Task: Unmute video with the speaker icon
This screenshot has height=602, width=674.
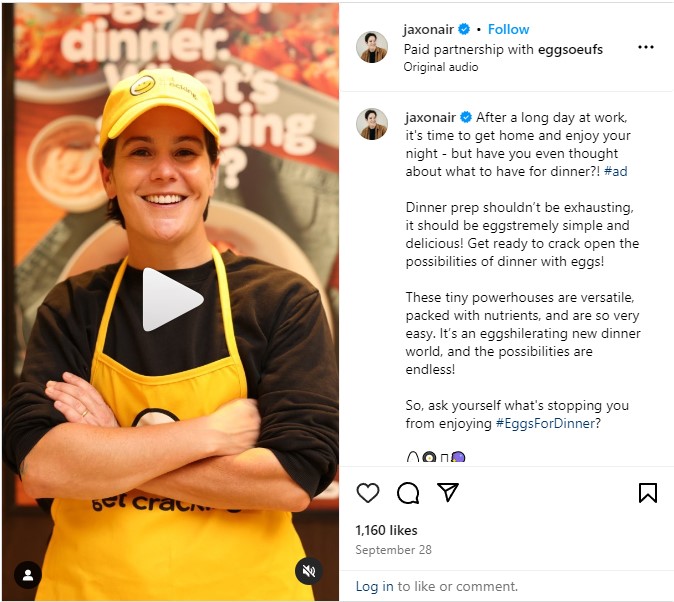Action: tap(309, 571)
